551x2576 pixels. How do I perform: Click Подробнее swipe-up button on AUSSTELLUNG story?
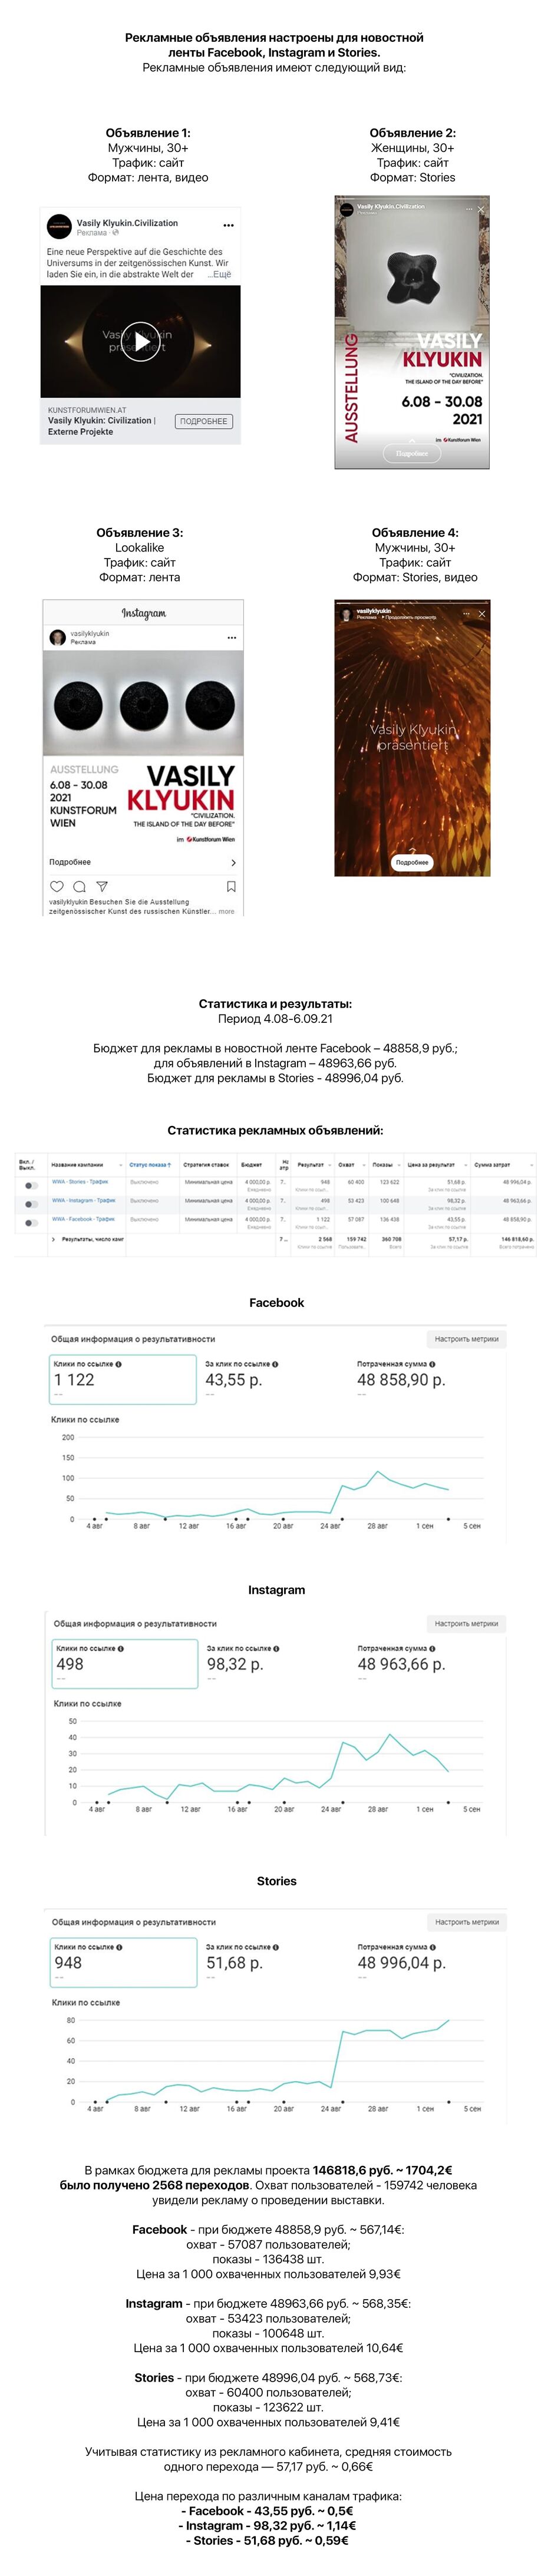412,453
